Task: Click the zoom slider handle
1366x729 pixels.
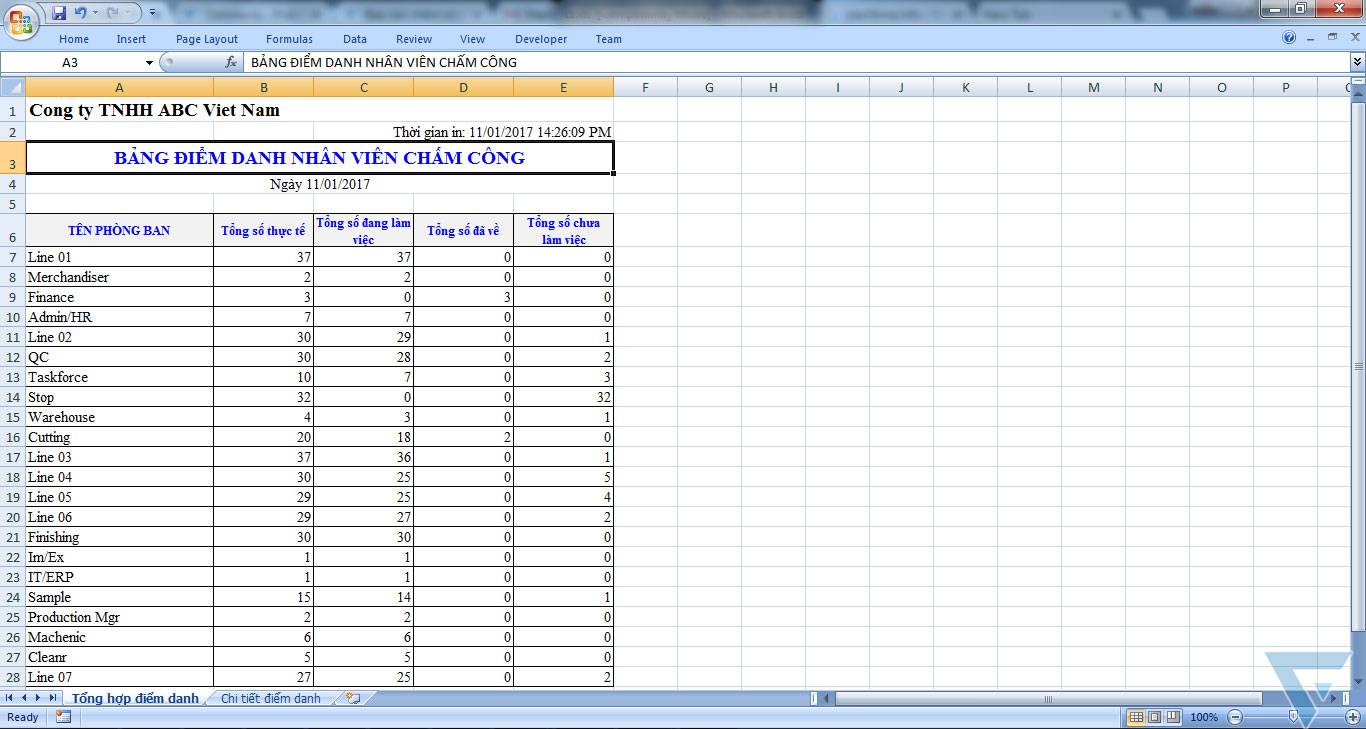Action: [x=1292, y=717]
